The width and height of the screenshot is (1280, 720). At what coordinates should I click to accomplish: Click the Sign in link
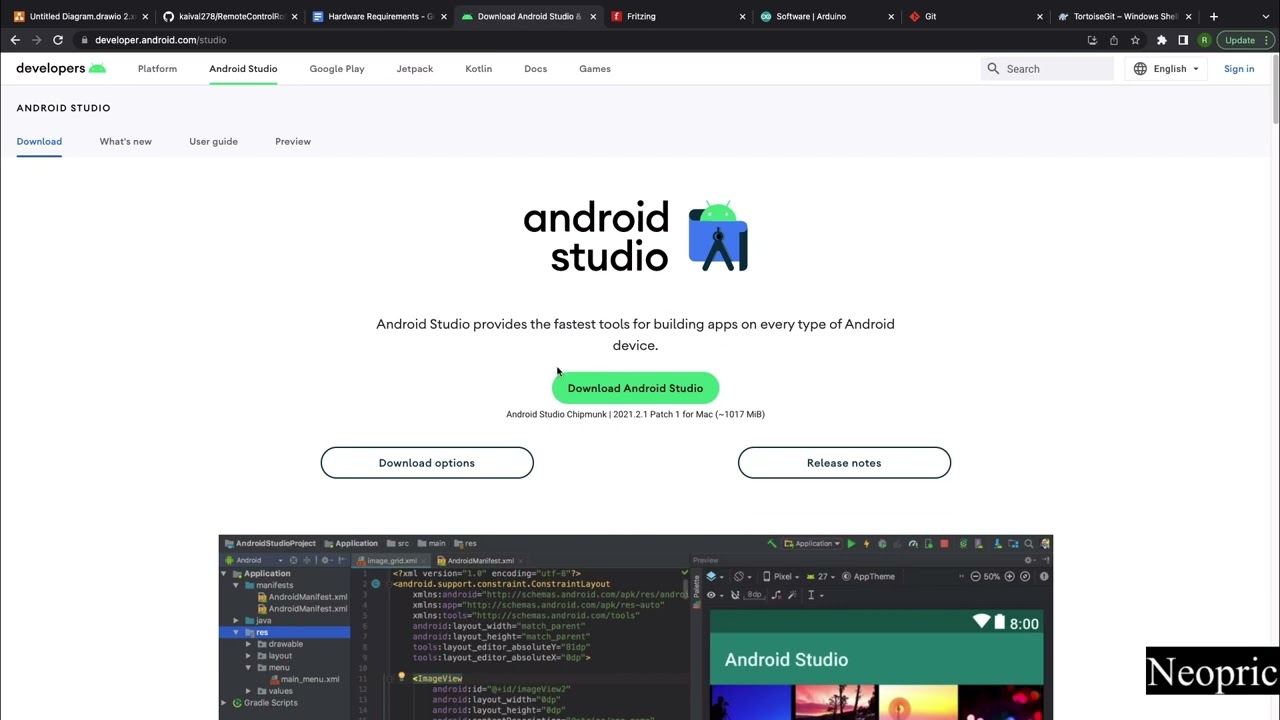coord(1239,69)
